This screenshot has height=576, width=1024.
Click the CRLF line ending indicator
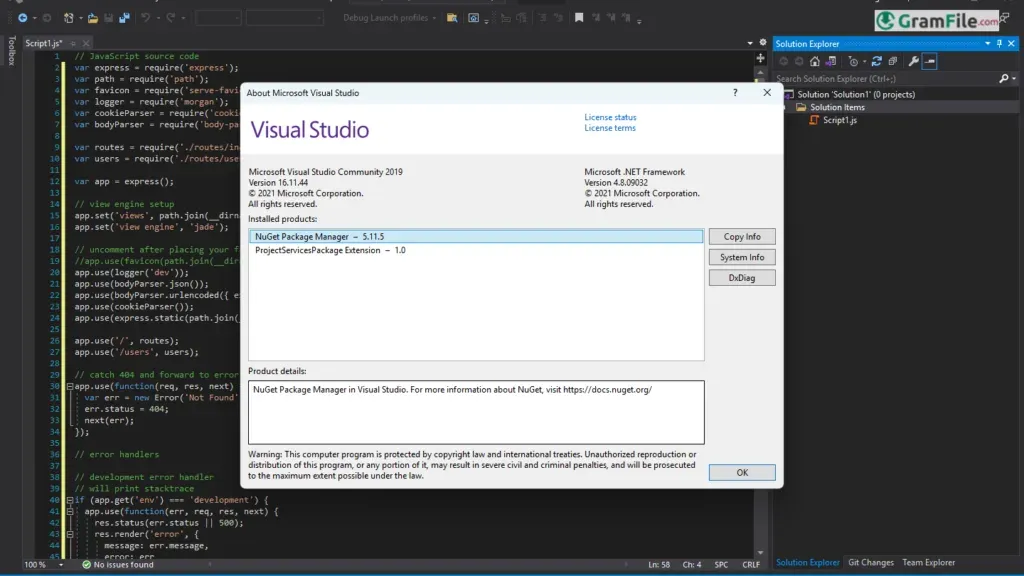(751, 565)
